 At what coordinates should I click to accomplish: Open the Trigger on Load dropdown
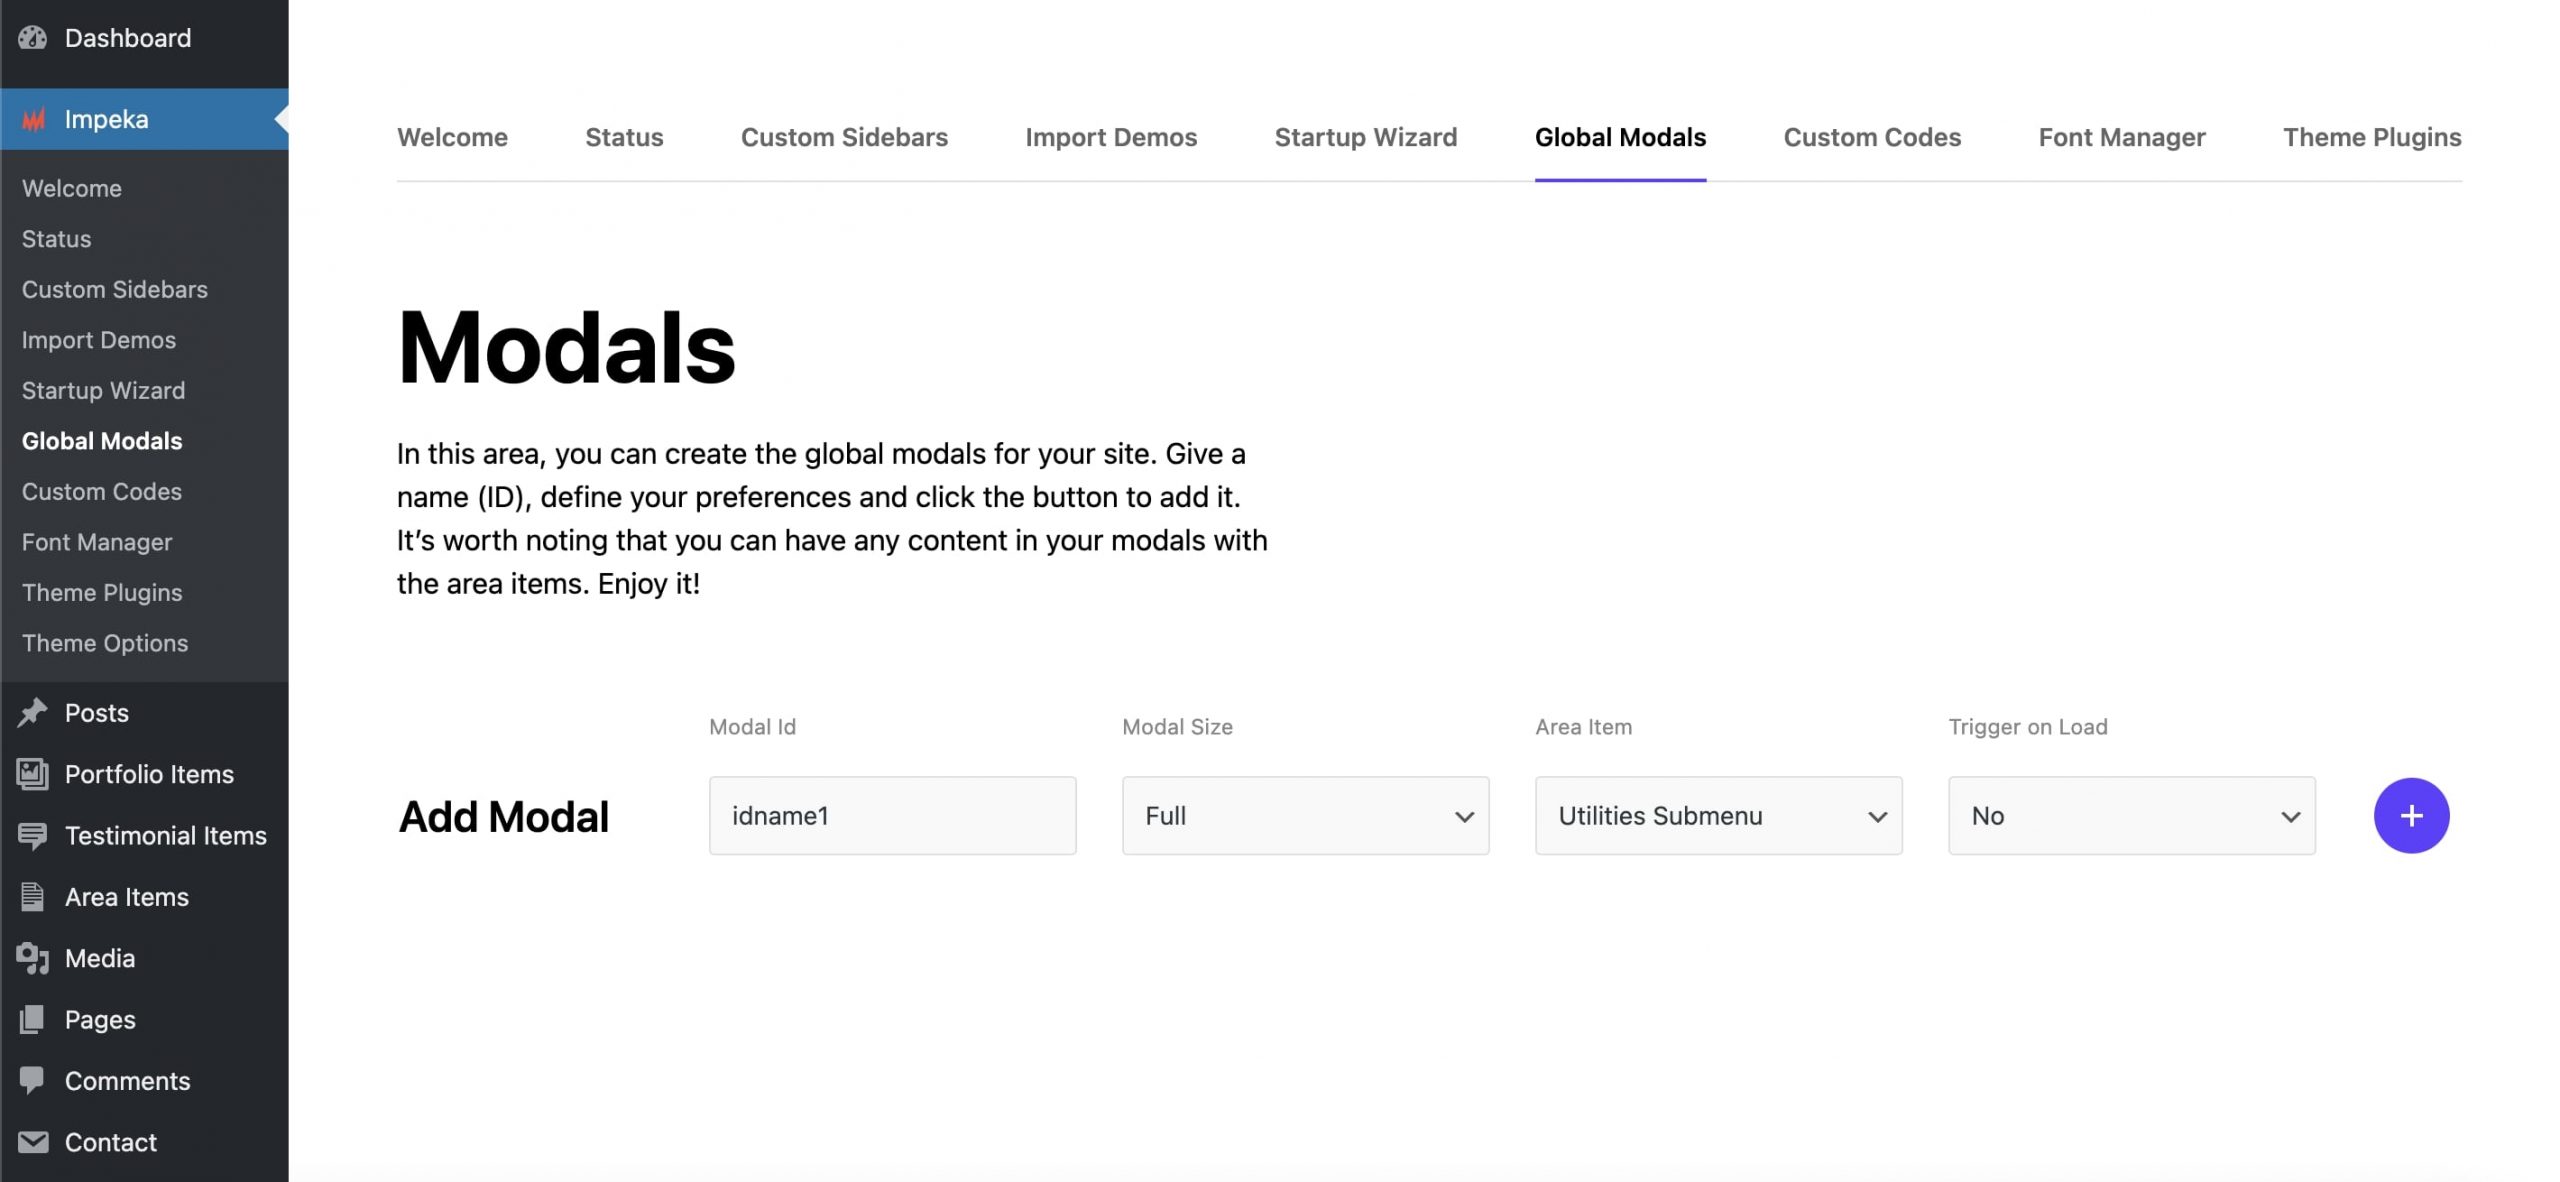click(x=2131, y=816)
